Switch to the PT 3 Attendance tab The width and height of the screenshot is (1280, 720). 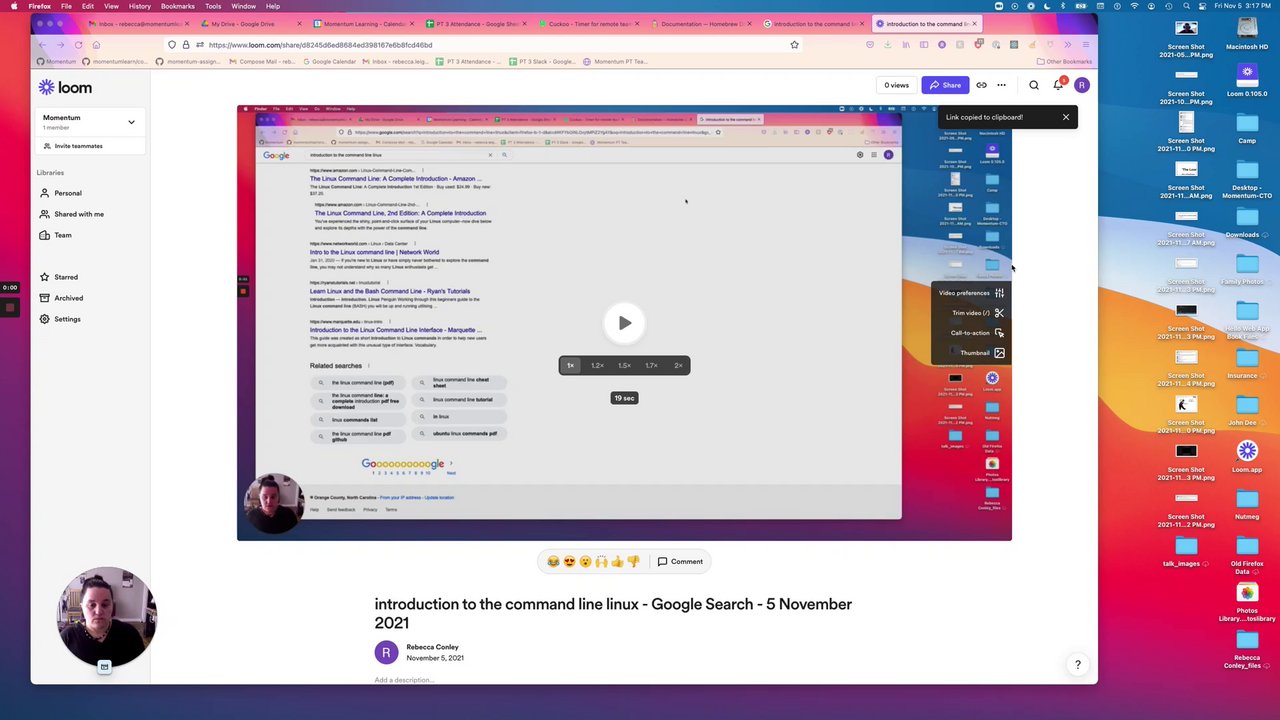474,24
